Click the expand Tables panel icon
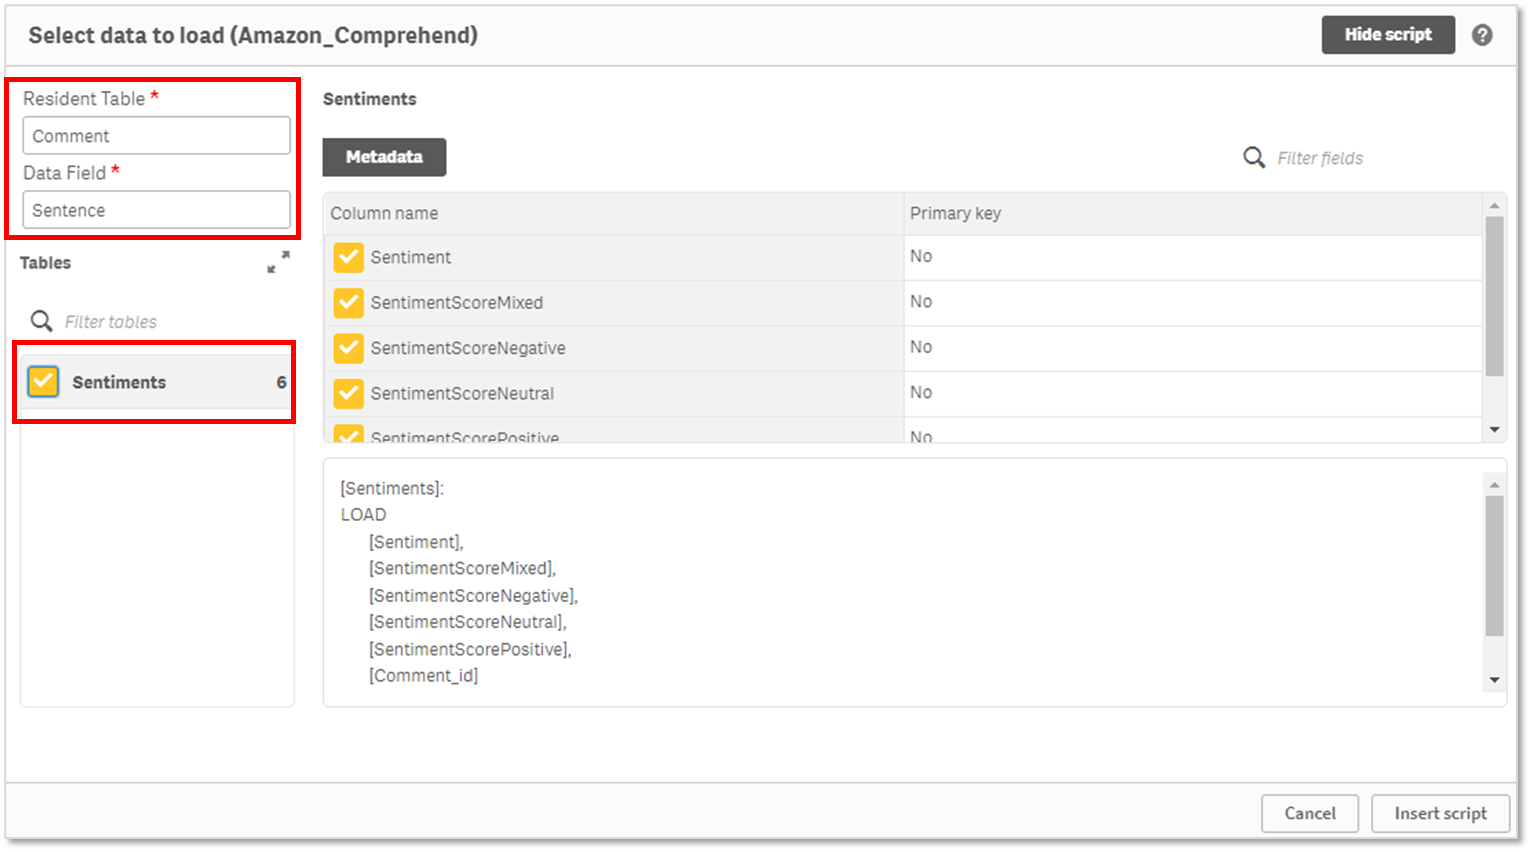 click(x=278, y=262)
